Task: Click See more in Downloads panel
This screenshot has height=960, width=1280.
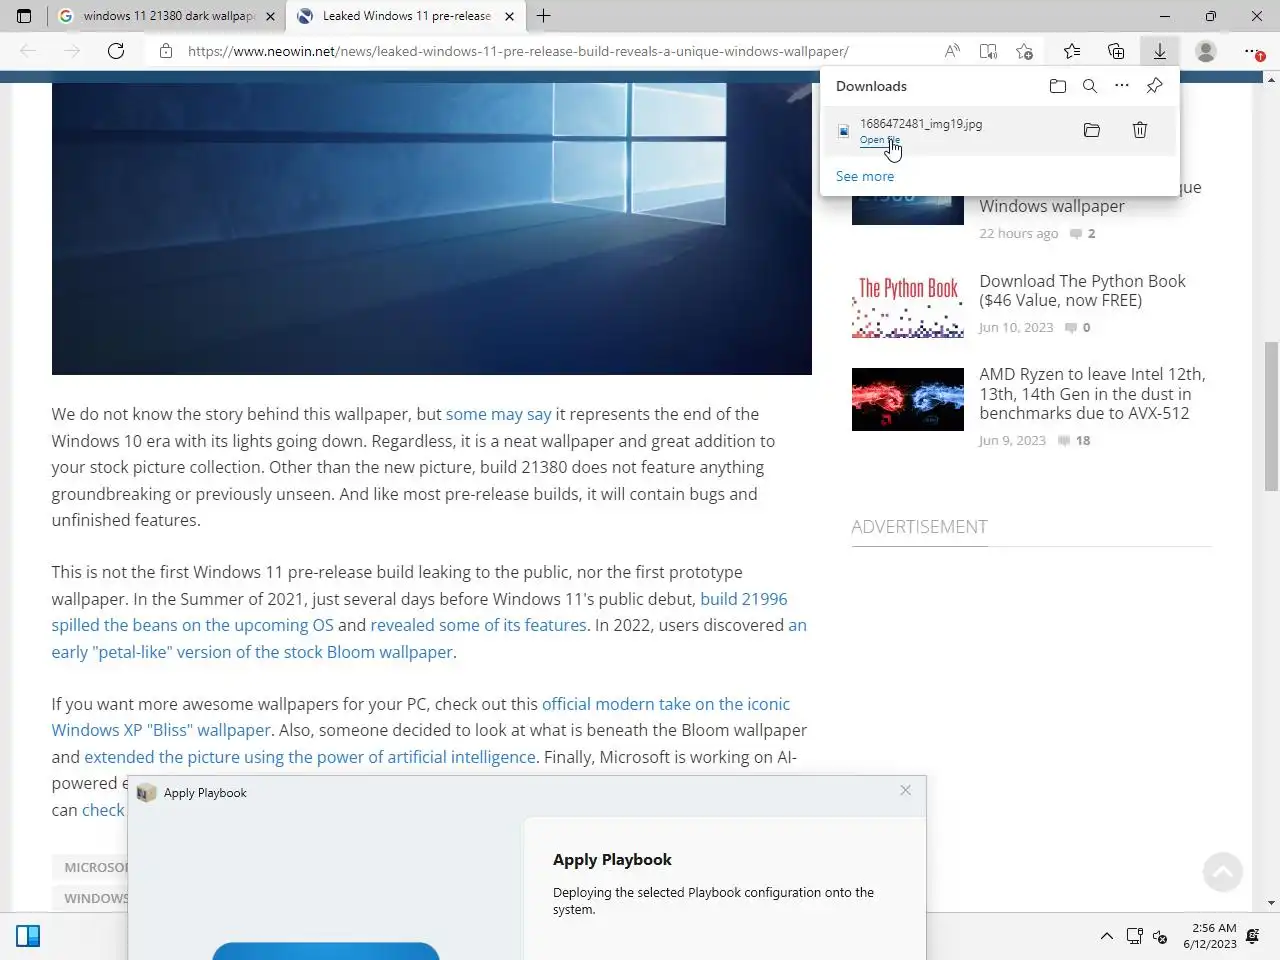Action: [865, 176]
